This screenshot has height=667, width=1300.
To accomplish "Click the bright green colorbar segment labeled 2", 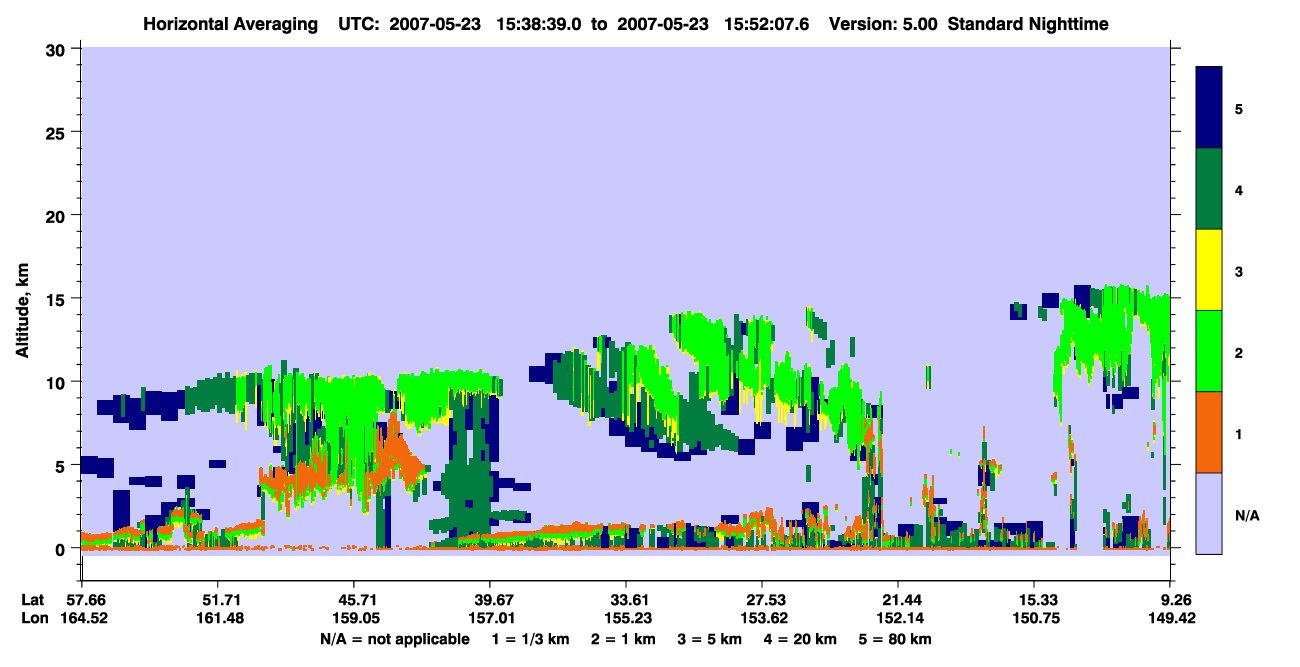I will [x=1209, y=351].
